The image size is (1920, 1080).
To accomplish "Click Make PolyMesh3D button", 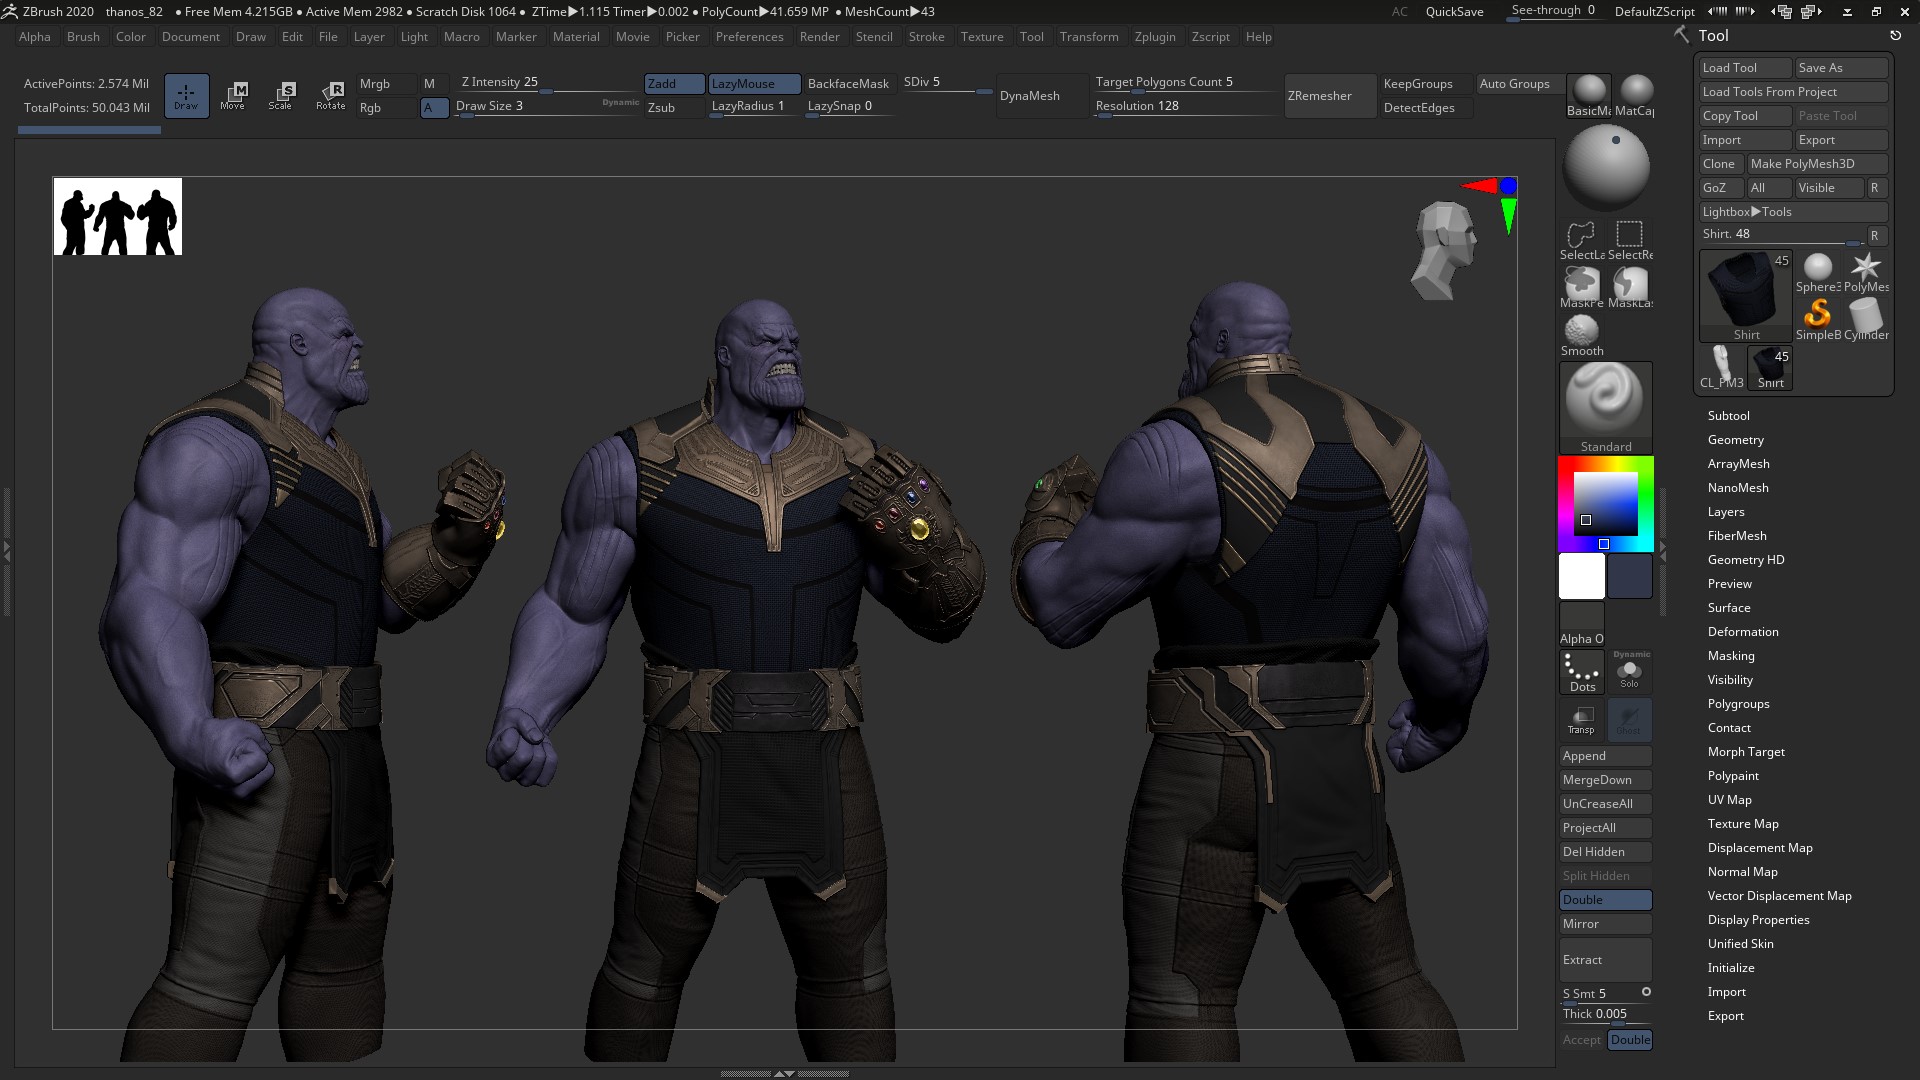I will pos(1817,164).
